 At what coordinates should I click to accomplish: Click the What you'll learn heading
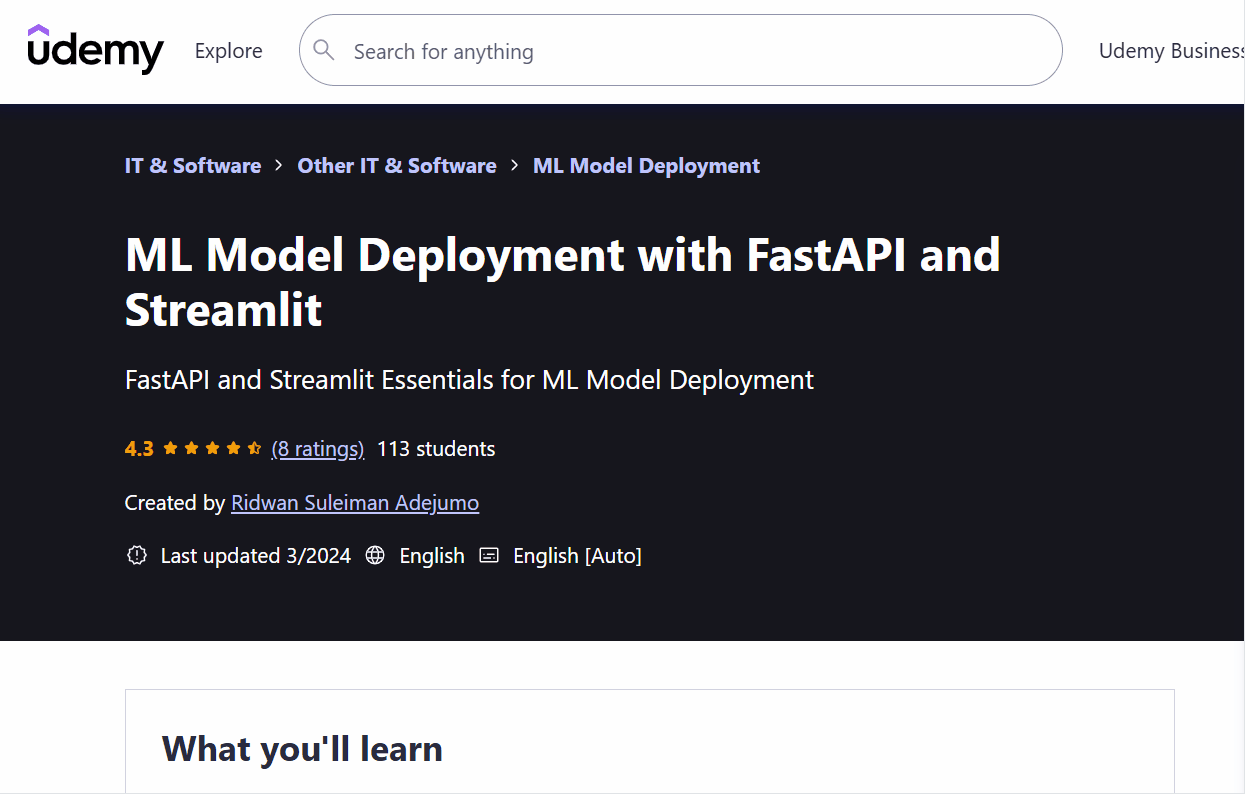click(302, 749)
